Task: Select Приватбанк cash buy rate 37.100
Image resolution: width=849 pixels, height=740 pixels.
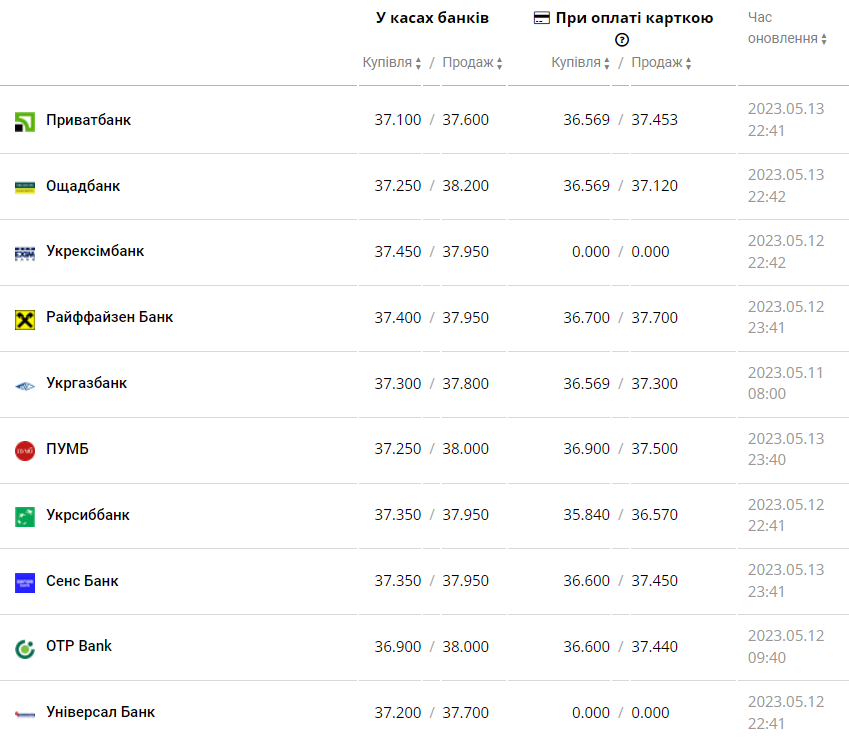Action: [x=397, y=120]
